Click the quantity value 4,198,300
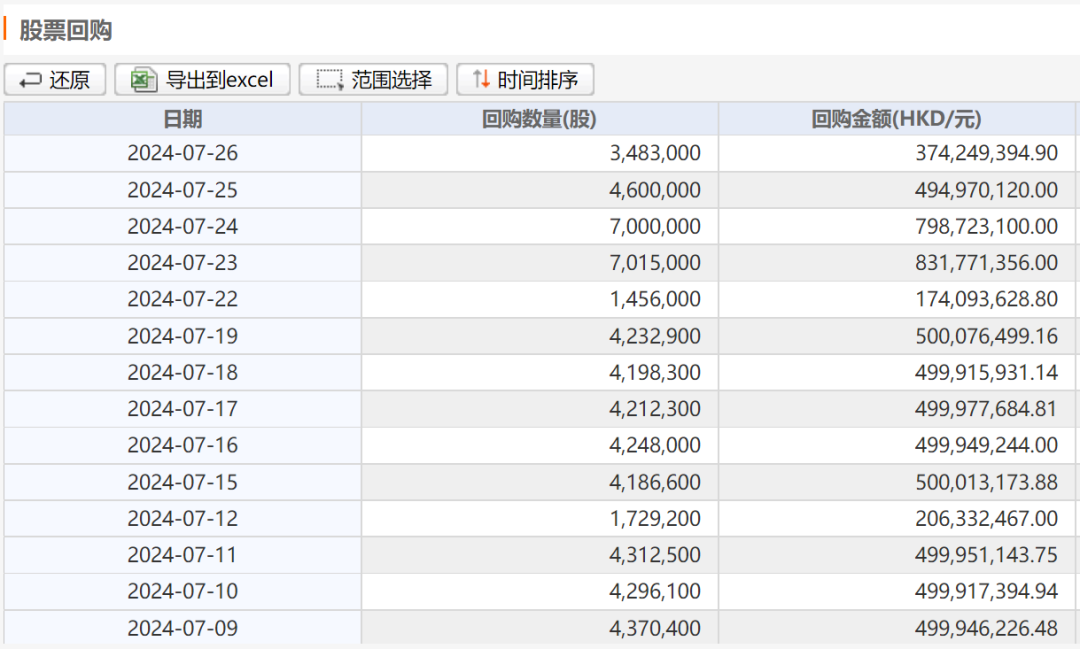This screenshot has height=649, width=1080. point(655,372)
